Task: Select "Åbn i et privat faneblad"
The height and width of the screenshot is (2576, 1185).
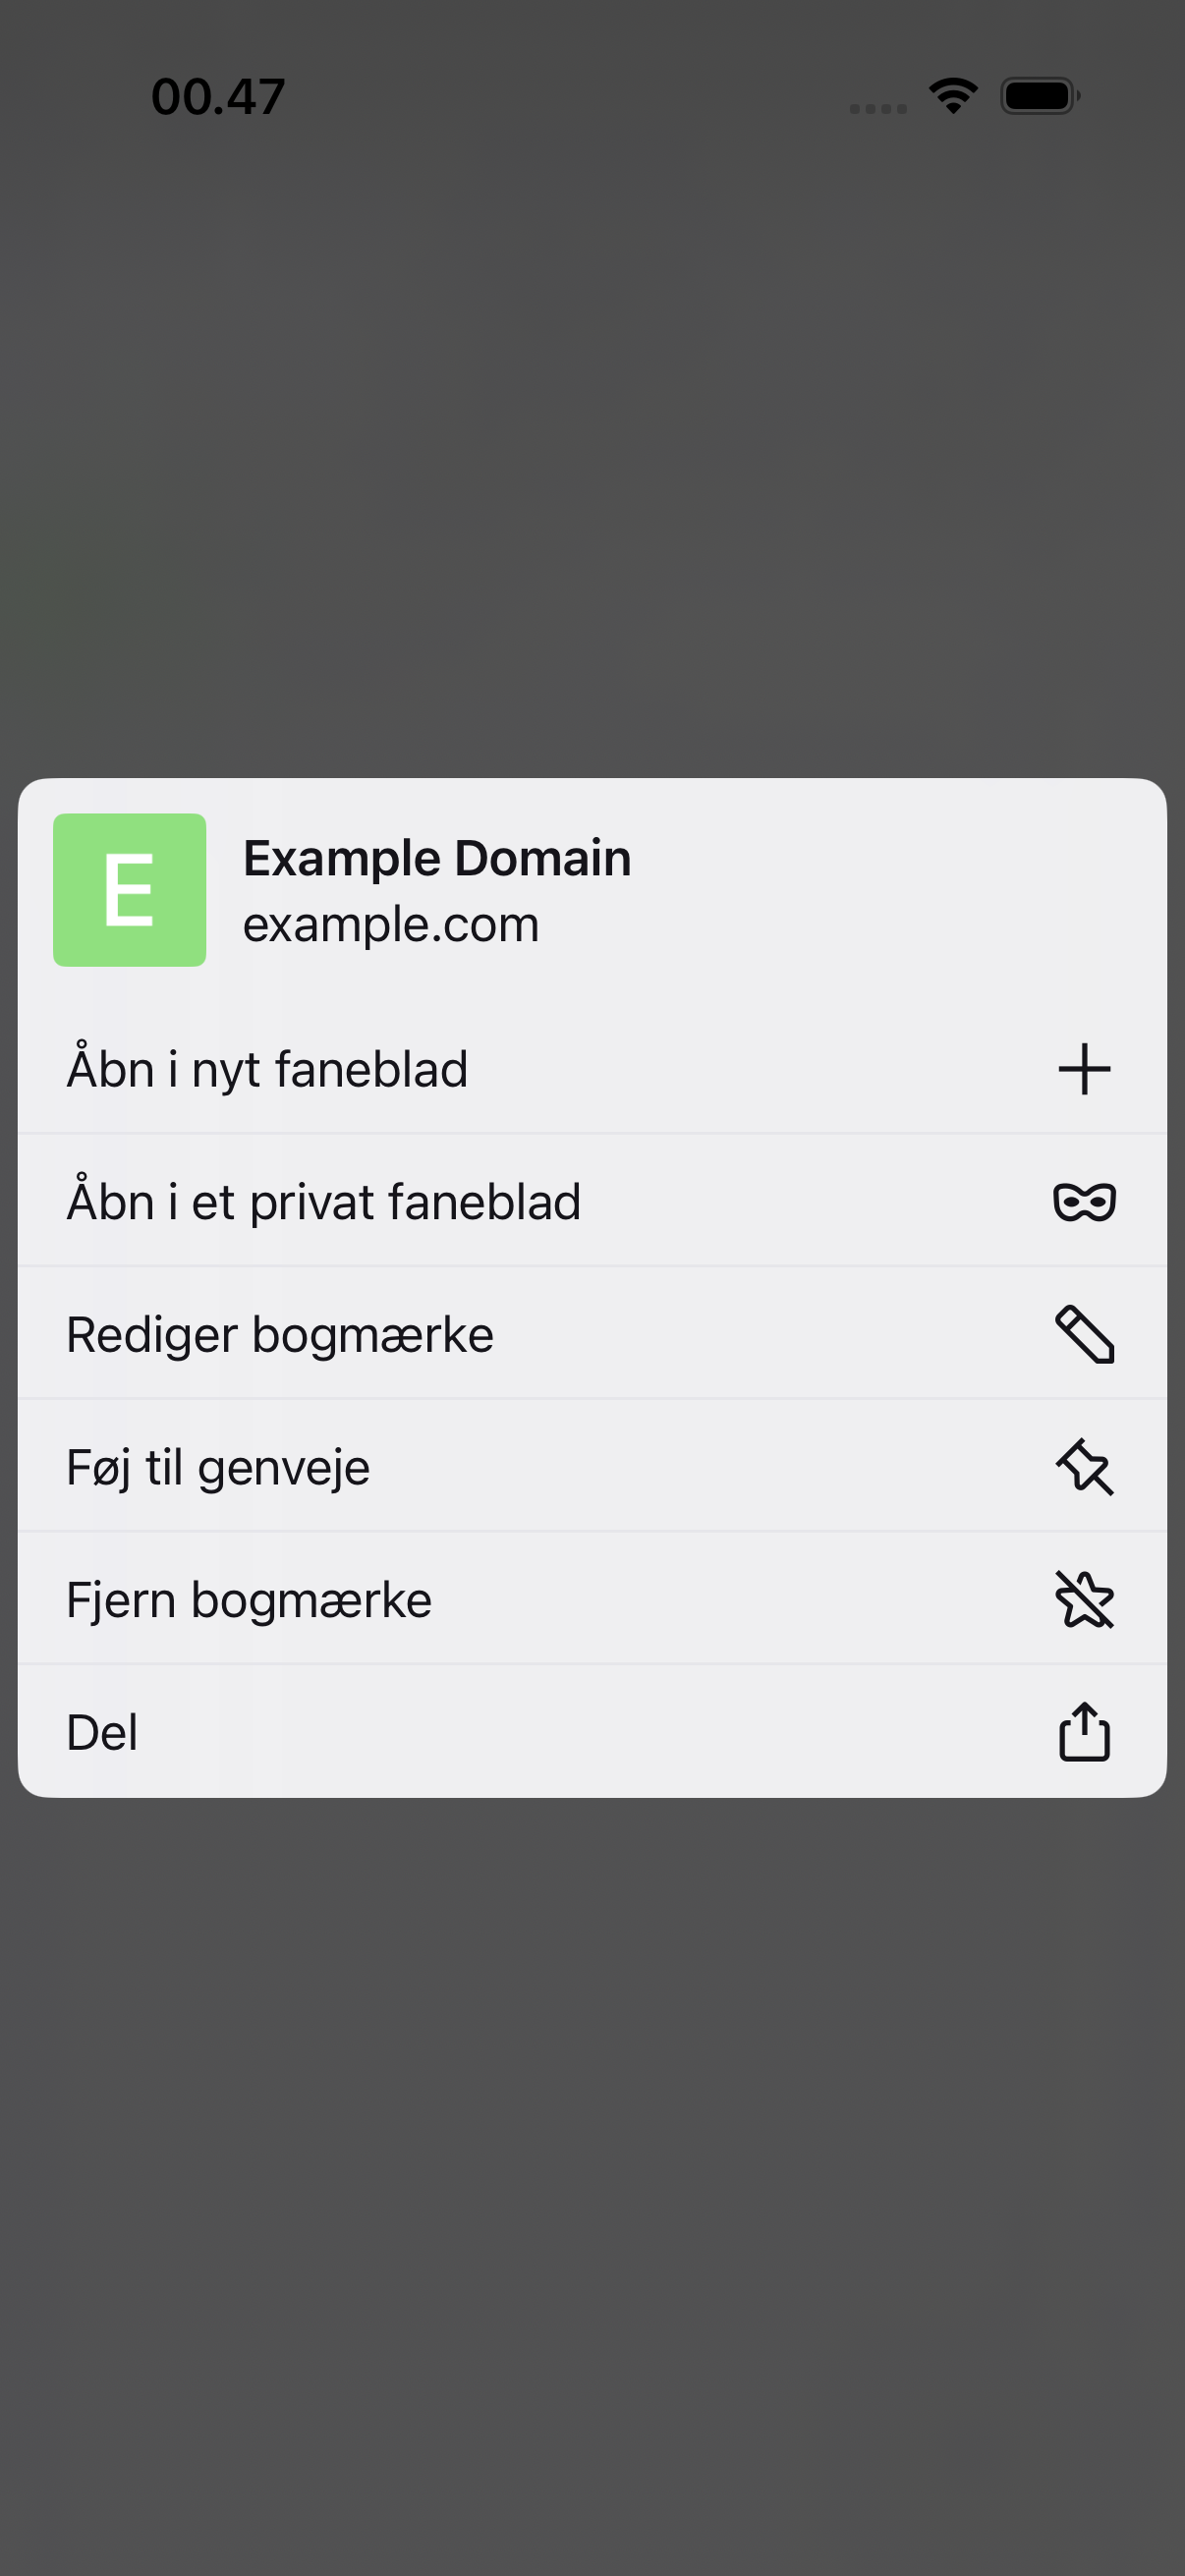Action: coord(592,1201)
